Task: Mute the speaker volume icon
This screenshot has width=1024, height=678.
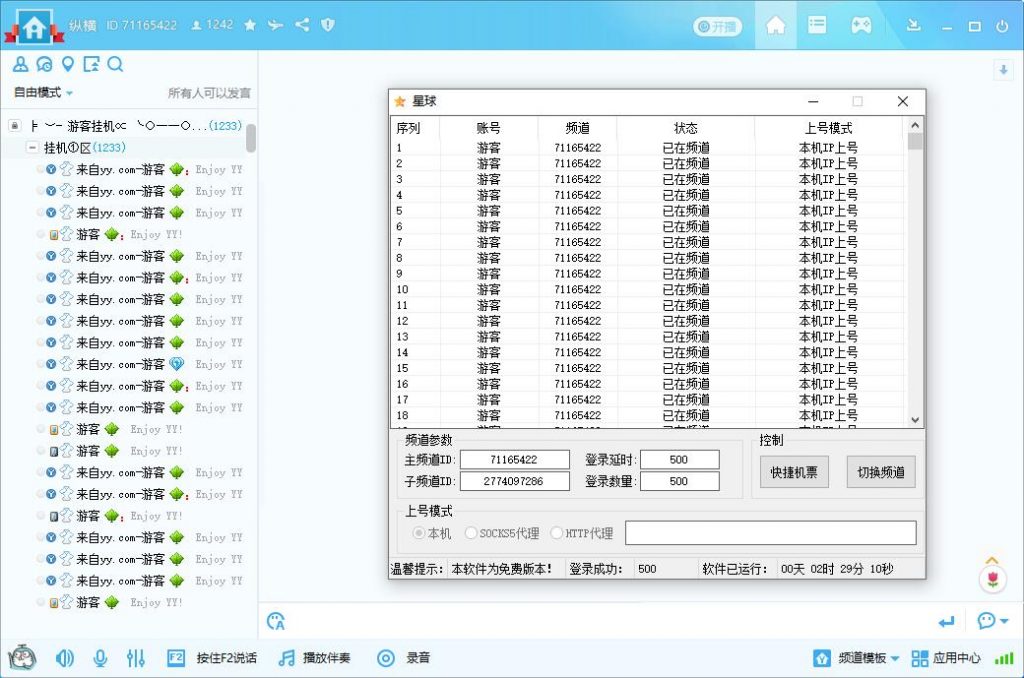Action: pyautogui.click(x=65, y=658)
